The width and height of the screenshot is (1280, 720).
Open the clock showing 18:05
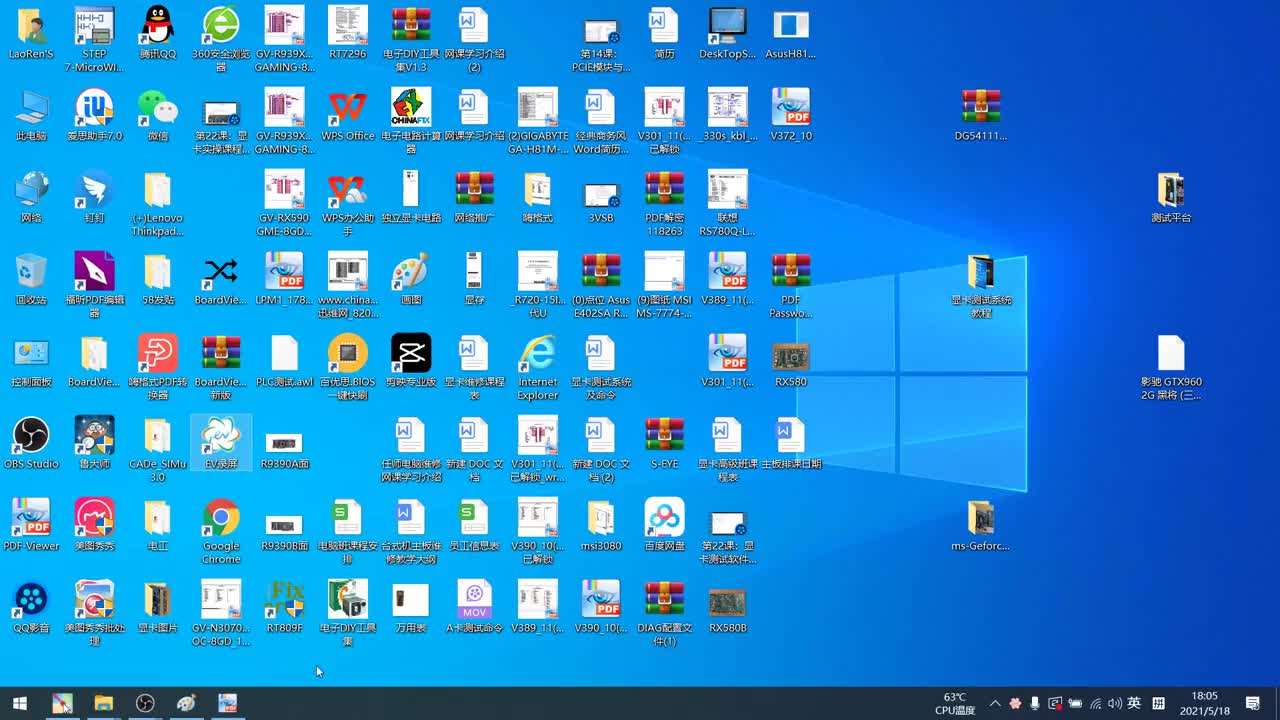coord(1205,703)
